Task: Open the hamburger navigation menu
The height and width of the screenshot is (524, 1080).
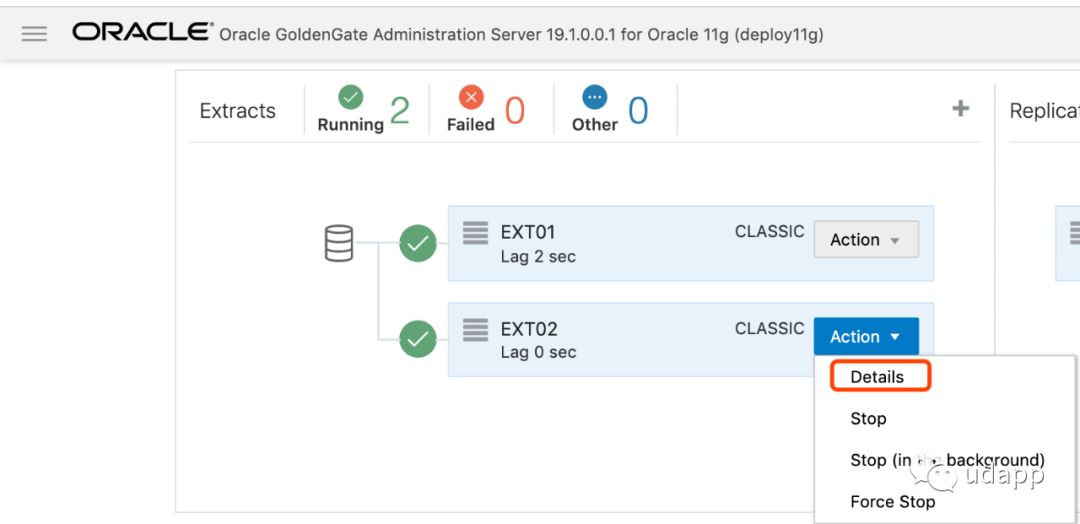Action: (34, 34)
